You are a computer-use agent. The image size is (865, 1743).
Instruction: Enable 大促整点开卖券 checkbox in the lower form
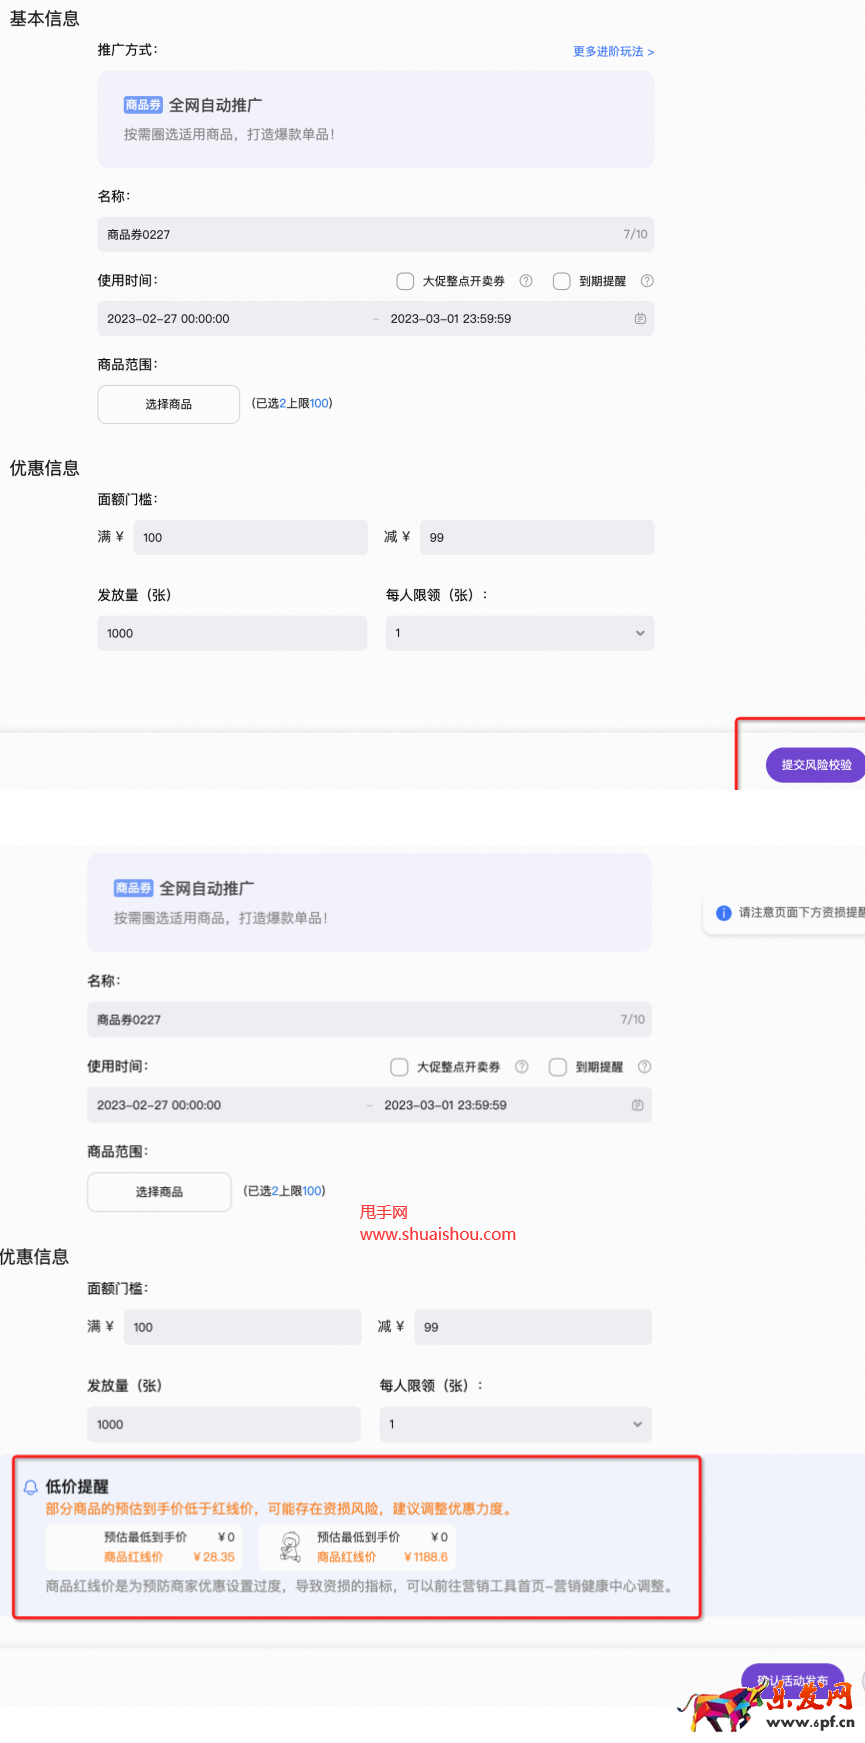pyautogui.click(x=399, y=1067)
